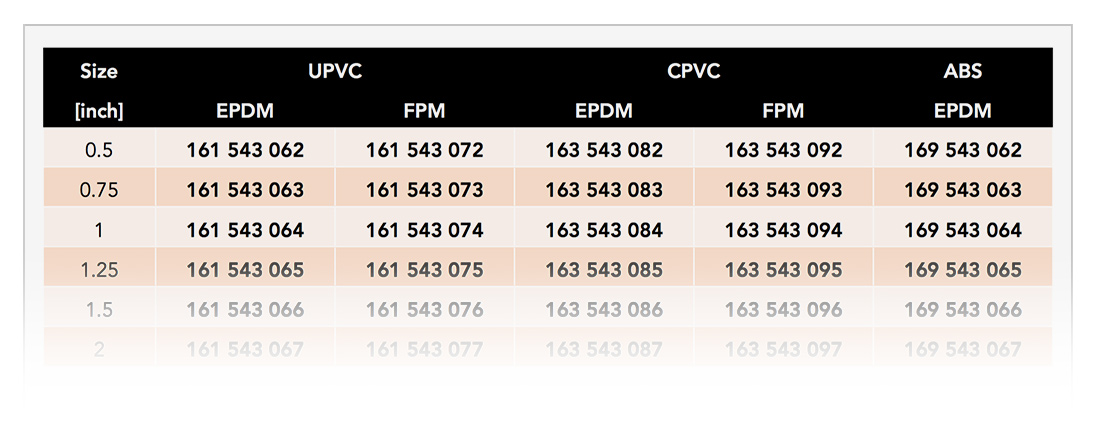The image size is (1095, 425).
Task: Click the Size column header
Action: (x=98, y=71)
